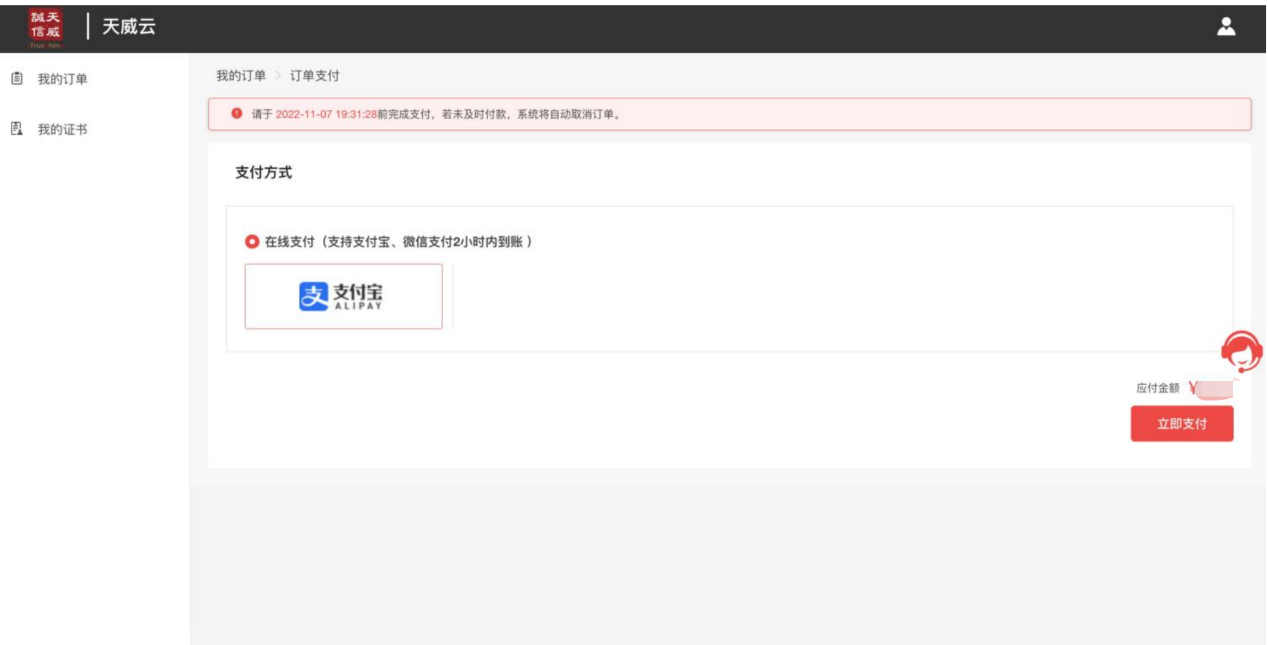
Task: Click the 我的订单 clipboard icon in the sidebar
Action: 17,78
